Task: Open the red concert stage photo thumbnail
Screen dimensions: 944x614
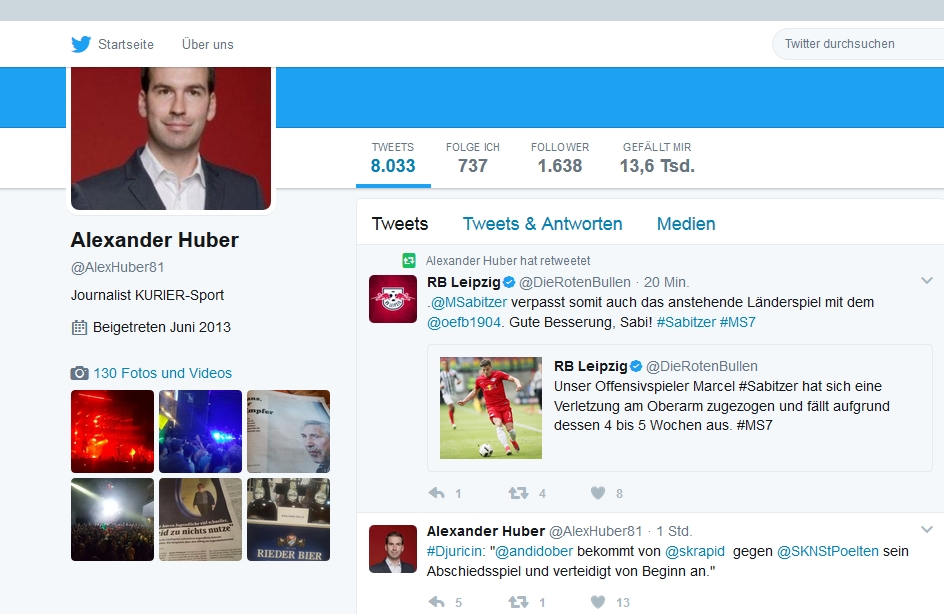Action: pyautogui.click(x=113, y=432)
